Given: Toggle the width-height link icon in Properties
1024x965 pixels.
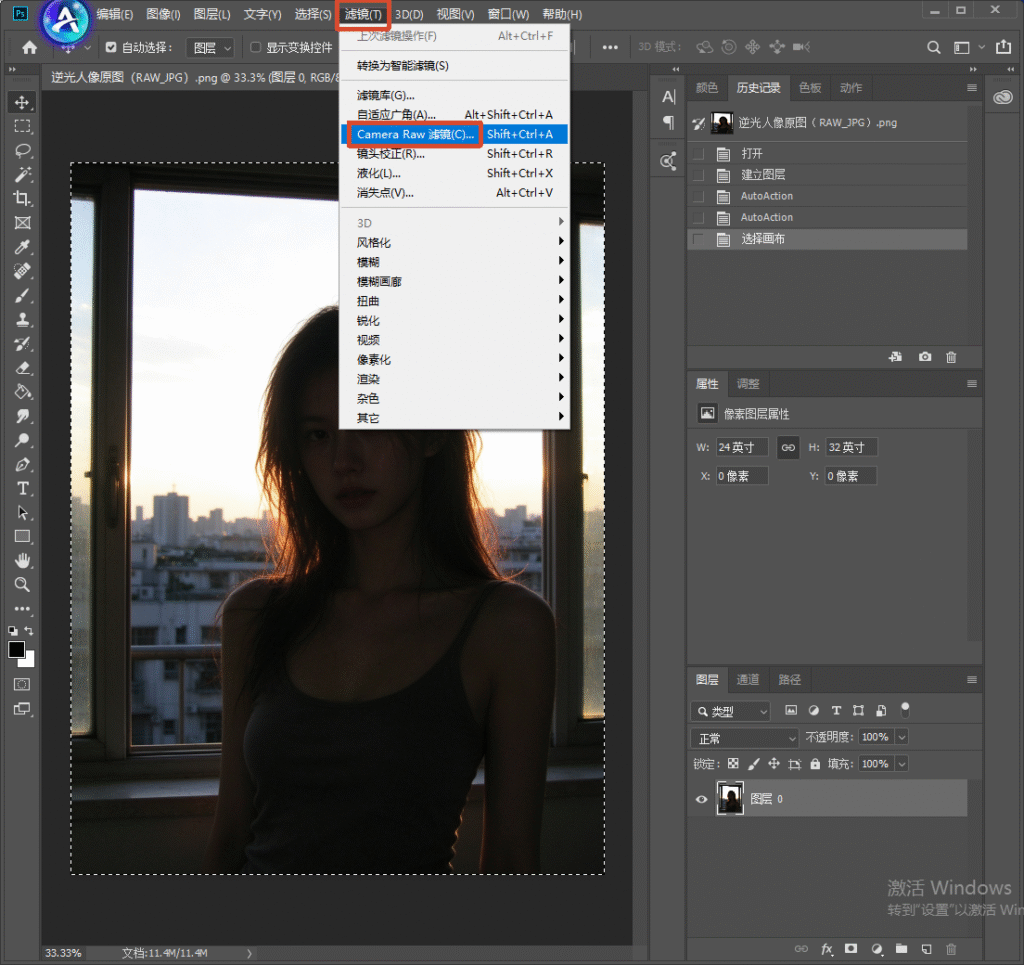Looking at the screenshot, I should (x=788, y=448).
